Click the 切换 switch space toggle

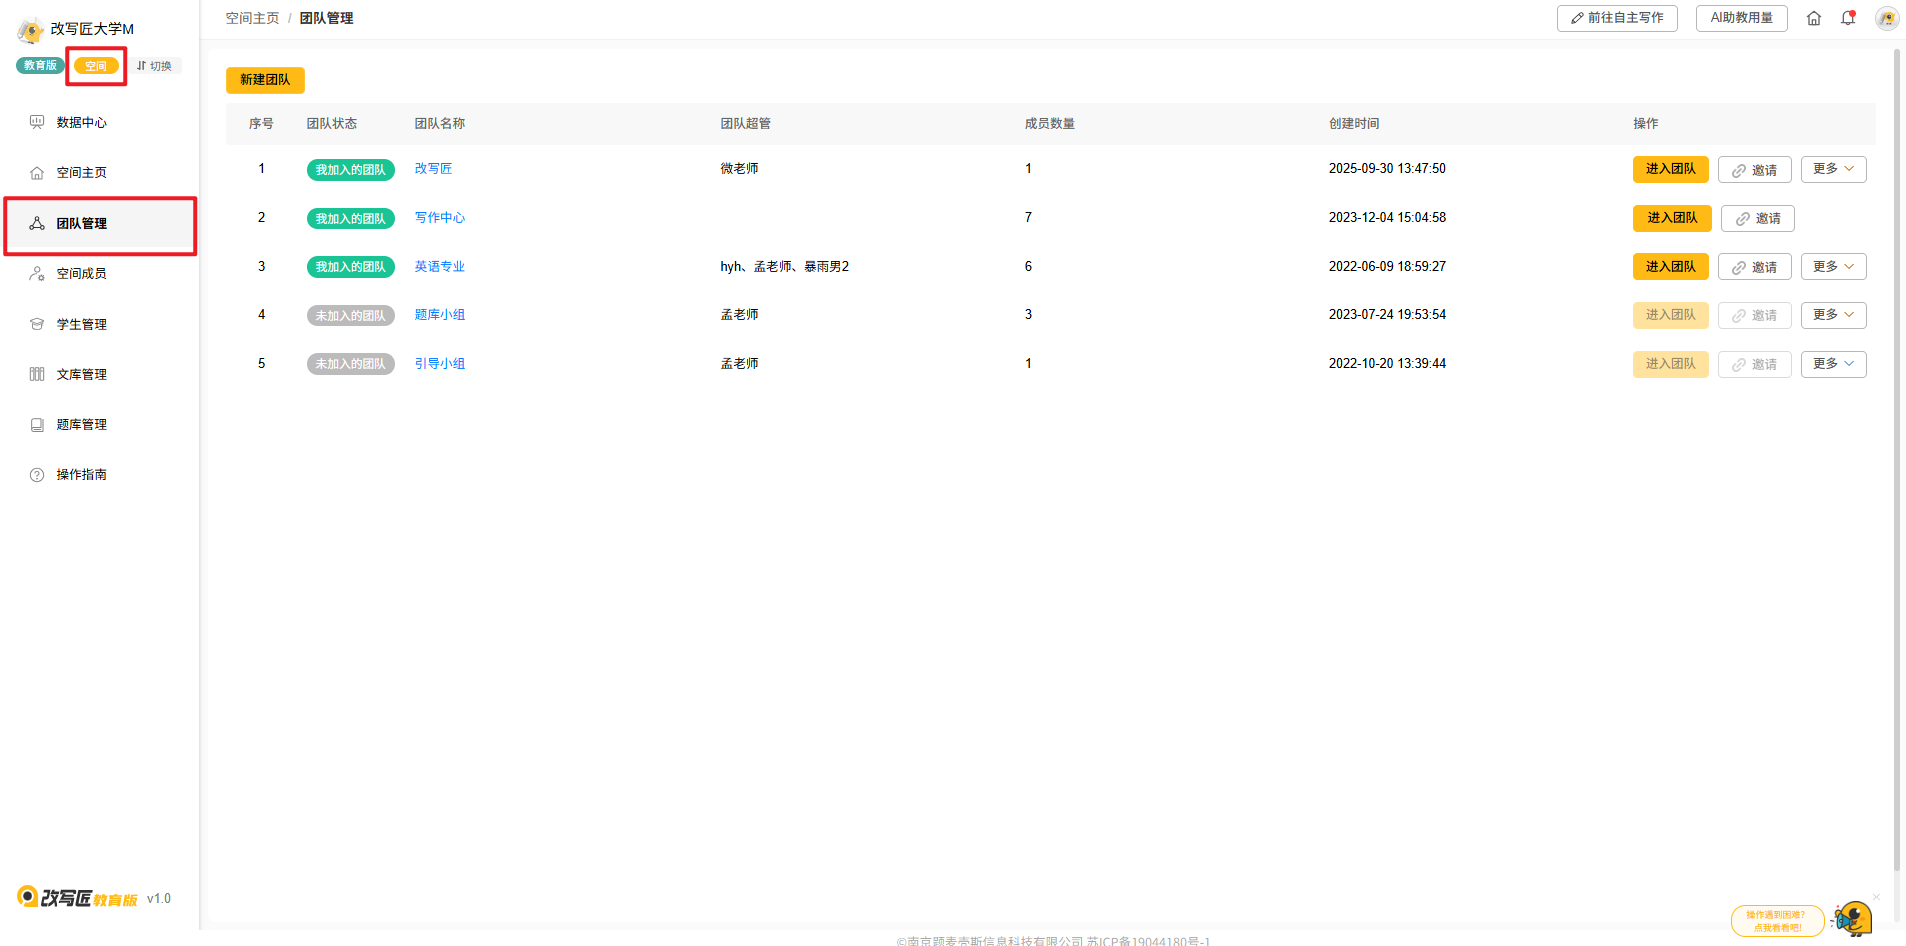[155, 66]
